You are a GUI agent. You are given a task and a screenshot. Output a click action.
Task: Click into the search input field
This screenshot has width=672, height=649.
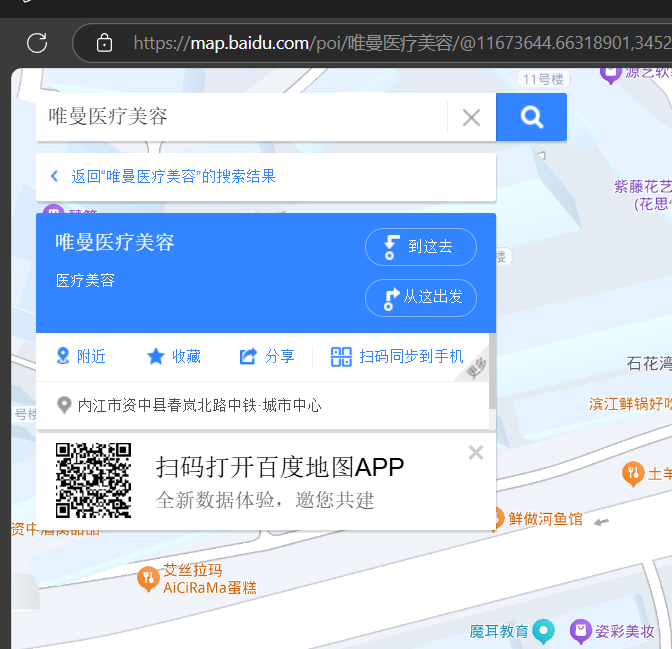[240, 117]
